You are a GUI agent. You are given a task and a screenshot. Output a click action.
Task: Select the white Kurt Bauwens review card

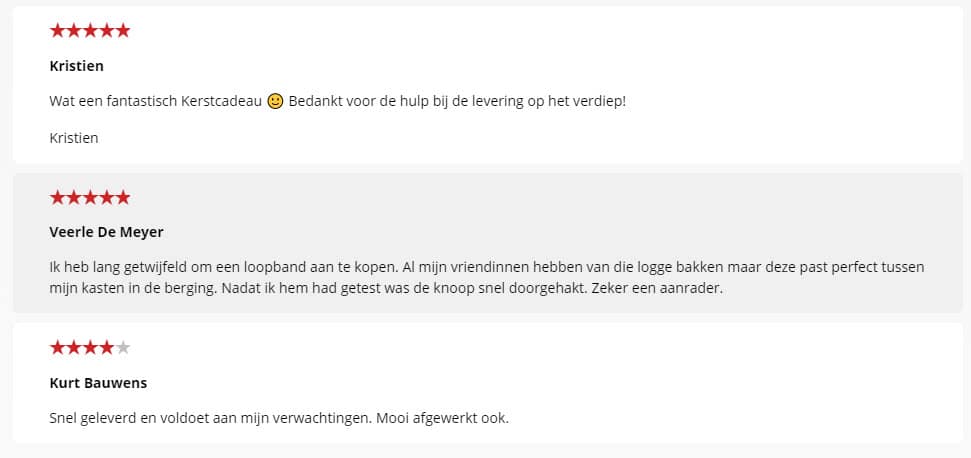coord(487,382)
